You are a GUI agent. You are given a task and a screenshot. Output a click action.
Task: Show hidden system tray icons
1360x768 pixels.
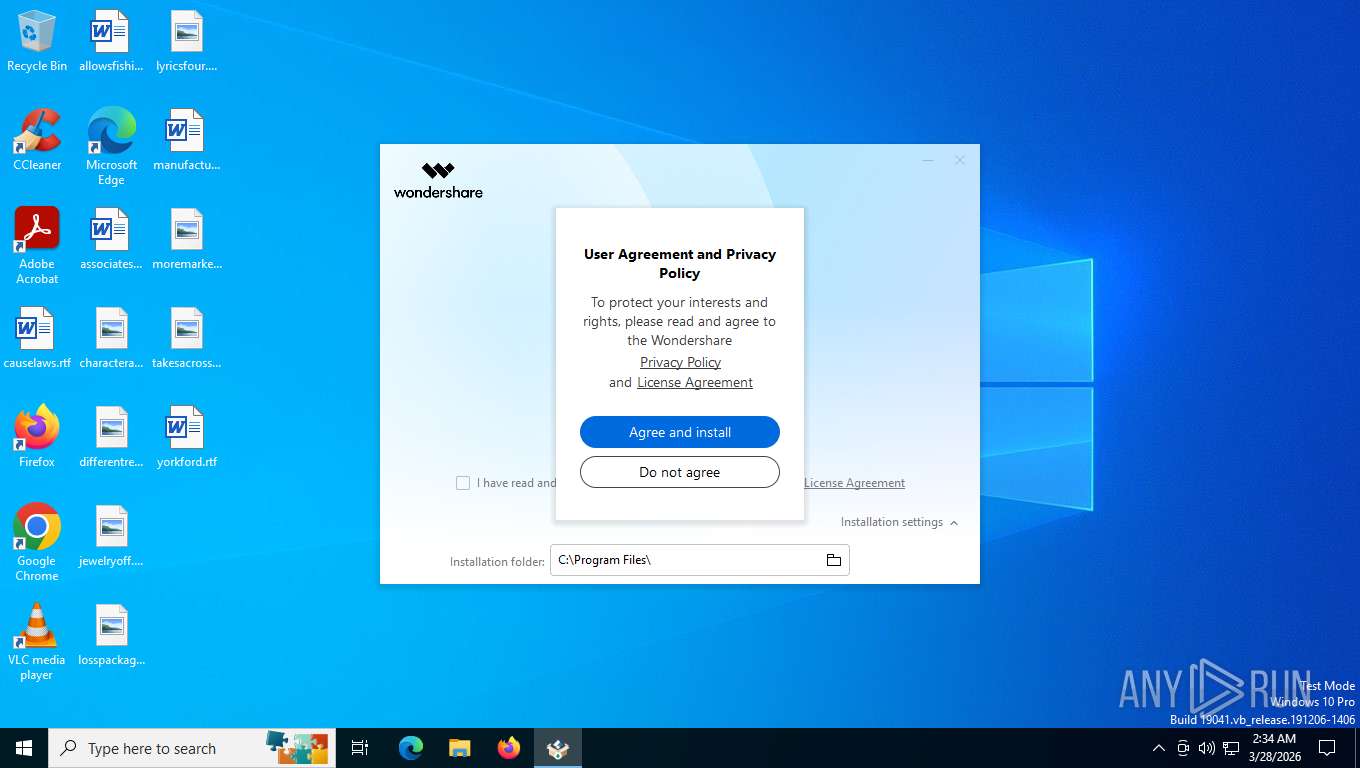tap(1159, 748)
